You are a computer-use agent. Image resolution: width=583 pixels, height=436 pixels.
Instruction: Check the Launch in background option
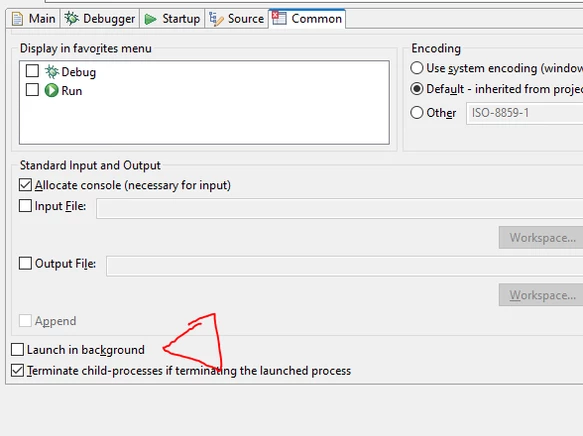pos(17,349)
